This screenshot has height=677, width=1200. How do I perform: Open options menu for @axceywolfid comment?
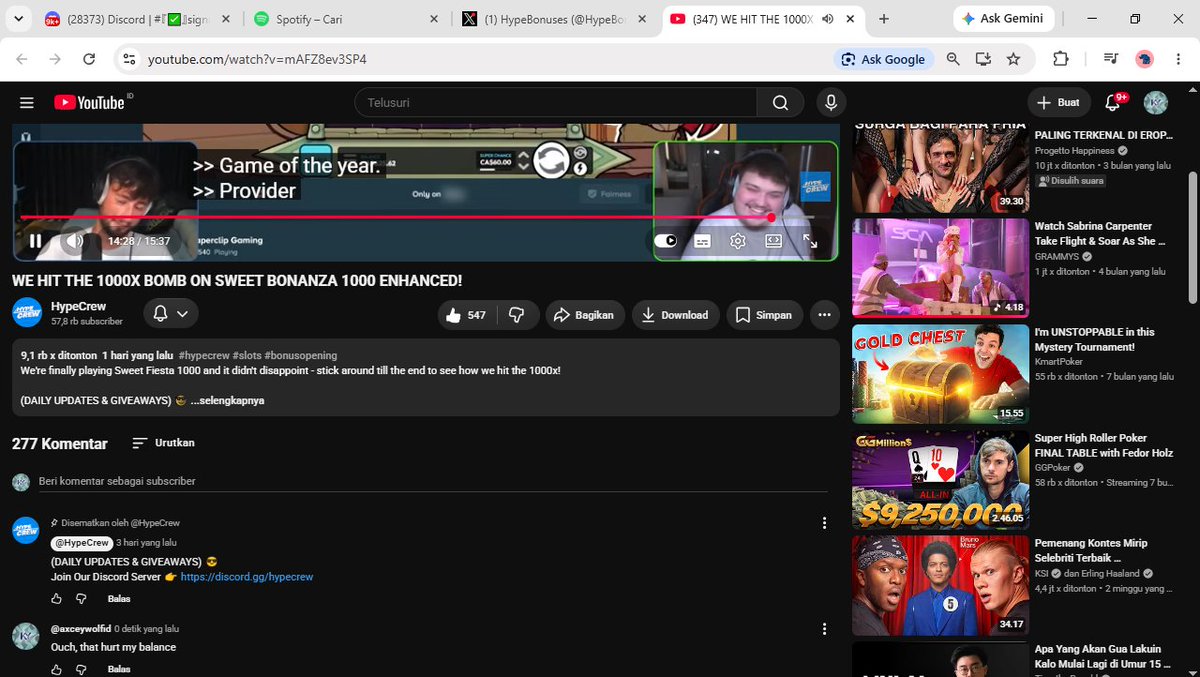(824, 629)
